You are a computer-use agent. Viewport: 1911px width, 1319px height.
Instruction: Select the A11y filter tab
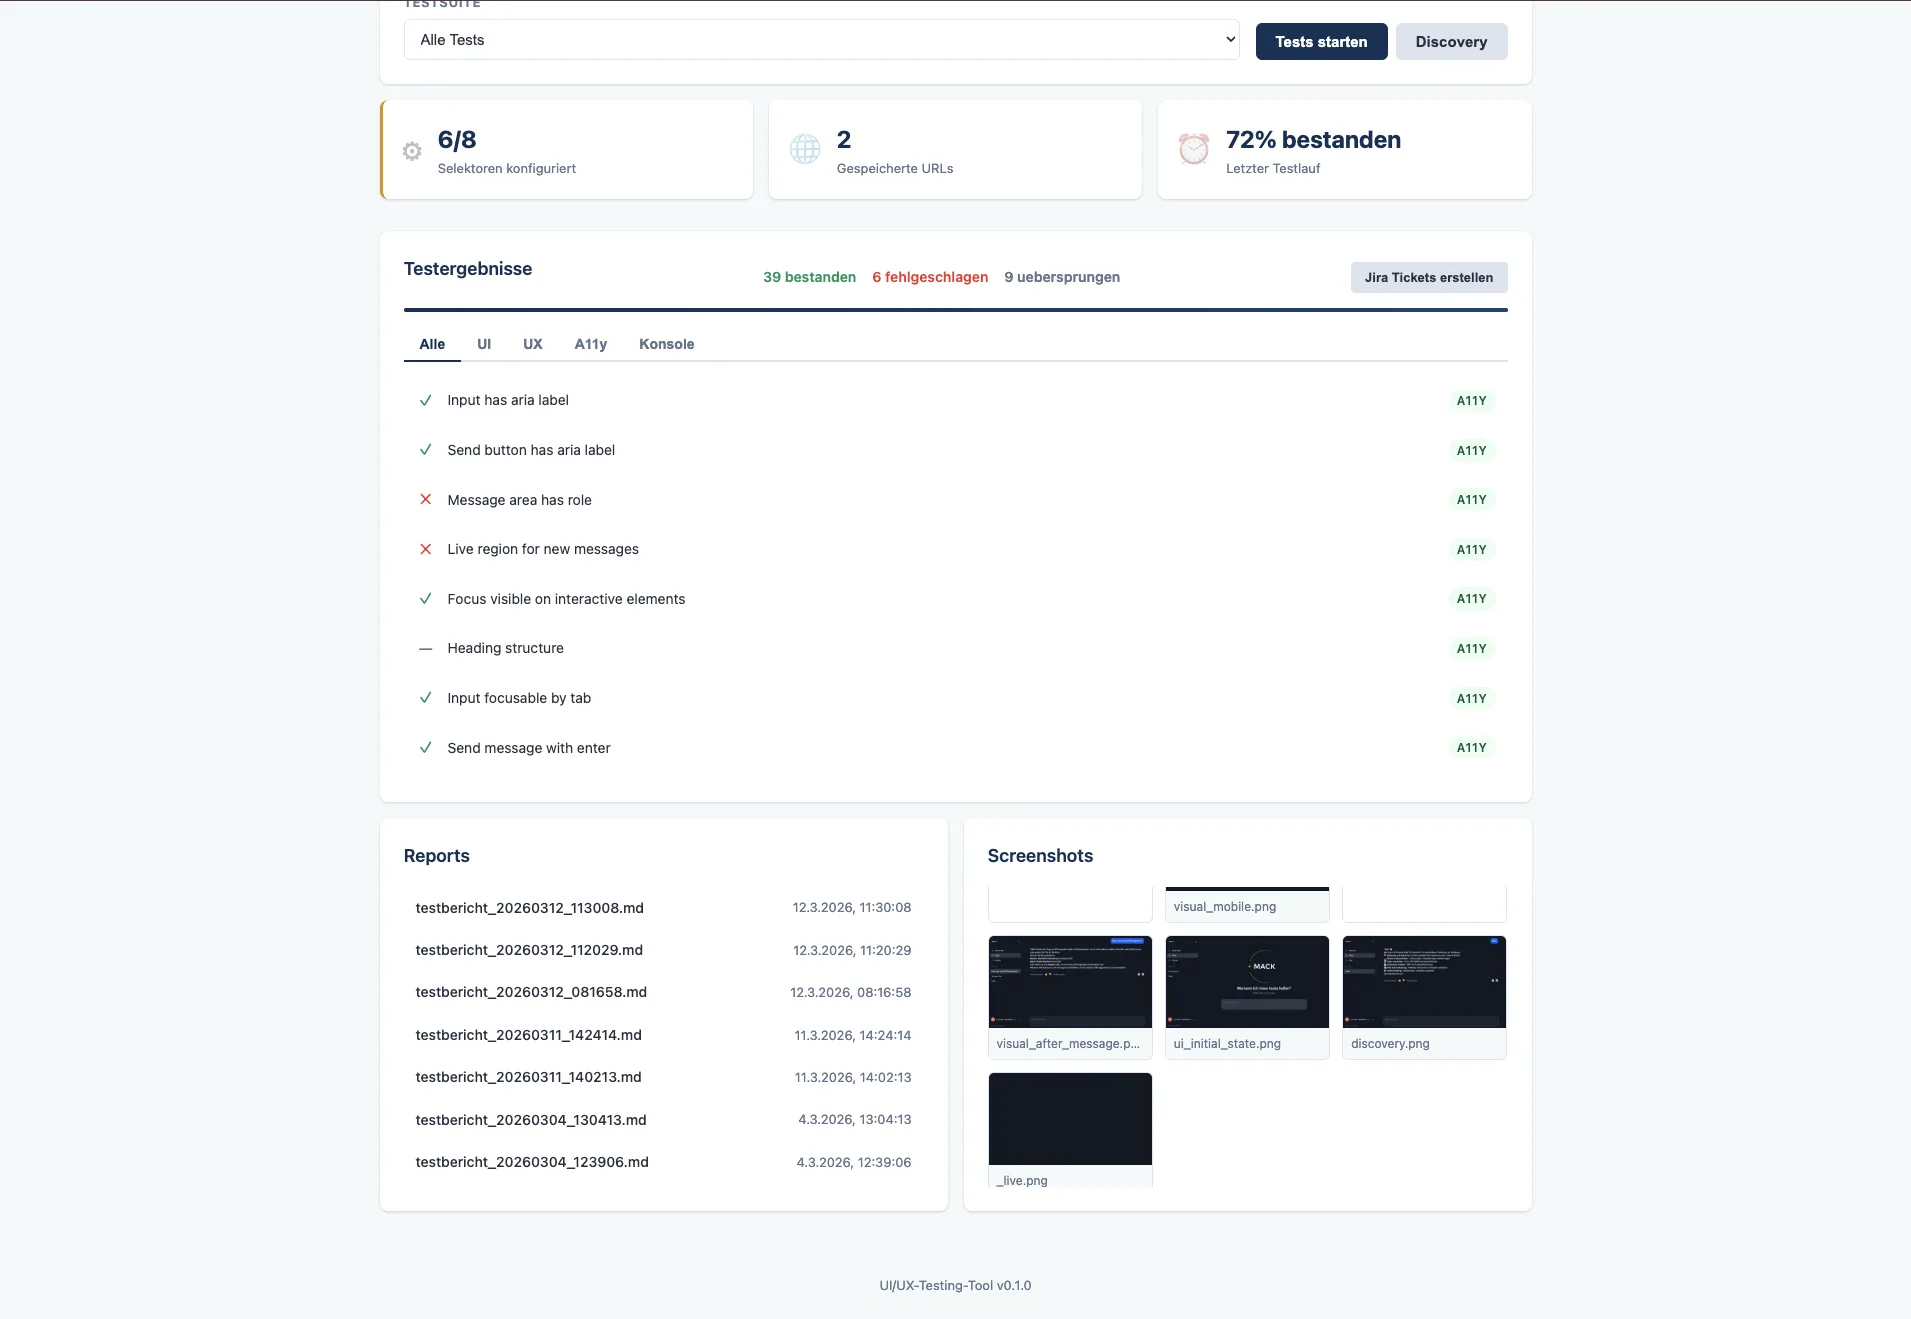[x=590, y=344]
